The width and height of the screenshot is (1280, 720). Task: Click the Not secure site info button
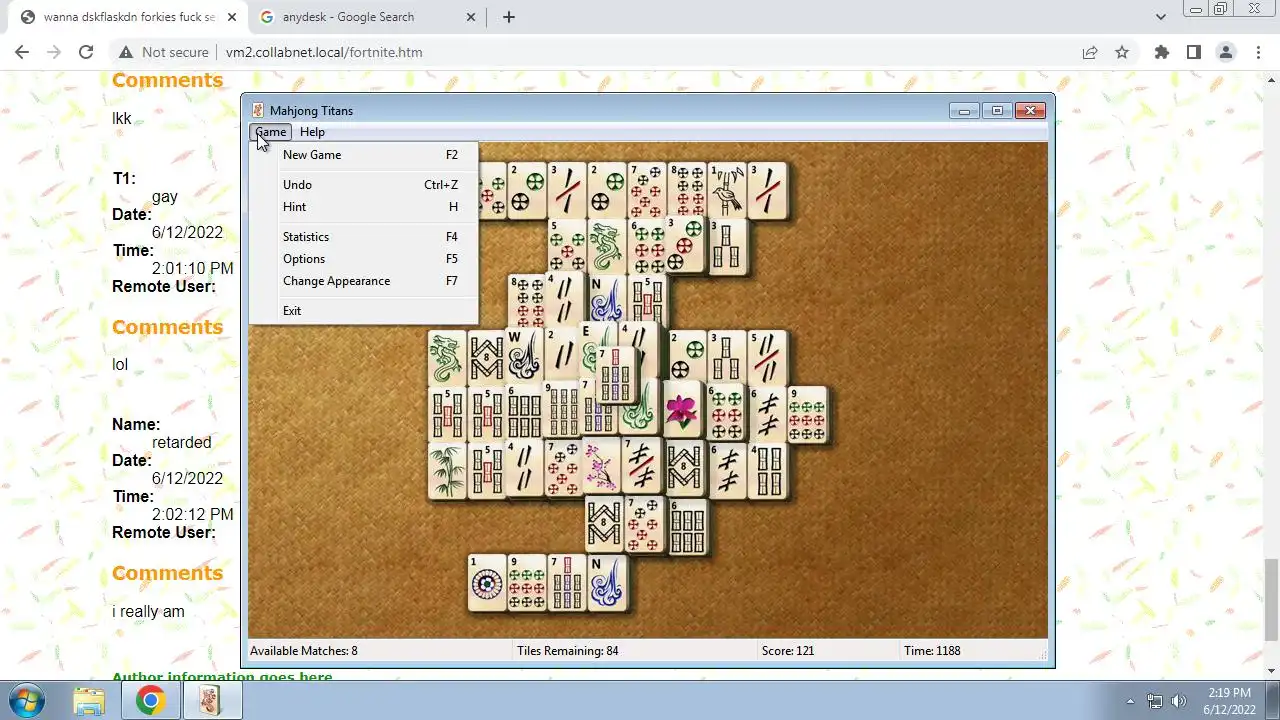click(164, 52)
